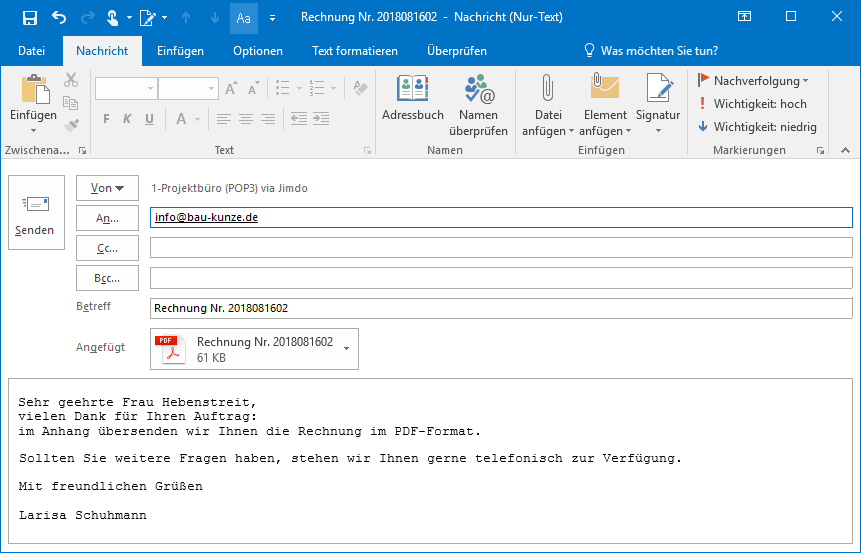Cut selection with scissors icon
Viewport: 861px width, 553px height.
[x=71, y=80]
